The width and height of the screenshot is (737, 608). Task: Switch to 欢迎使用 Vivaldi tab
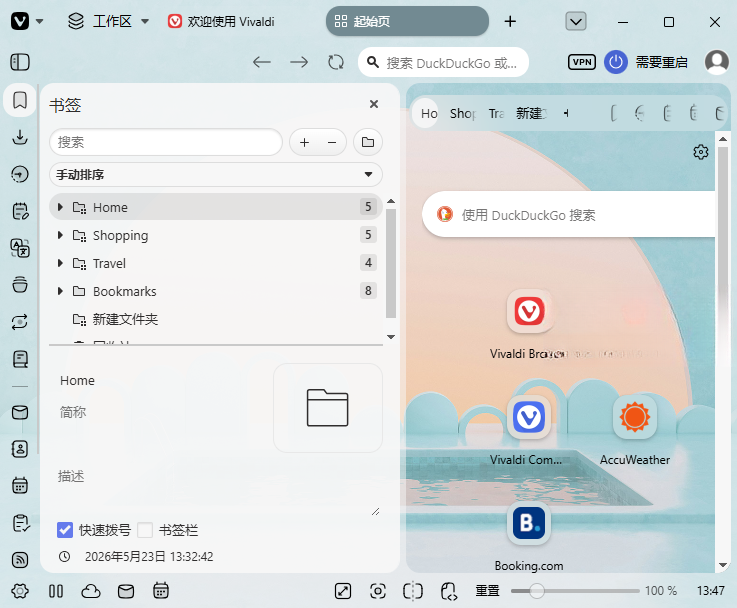221,21
